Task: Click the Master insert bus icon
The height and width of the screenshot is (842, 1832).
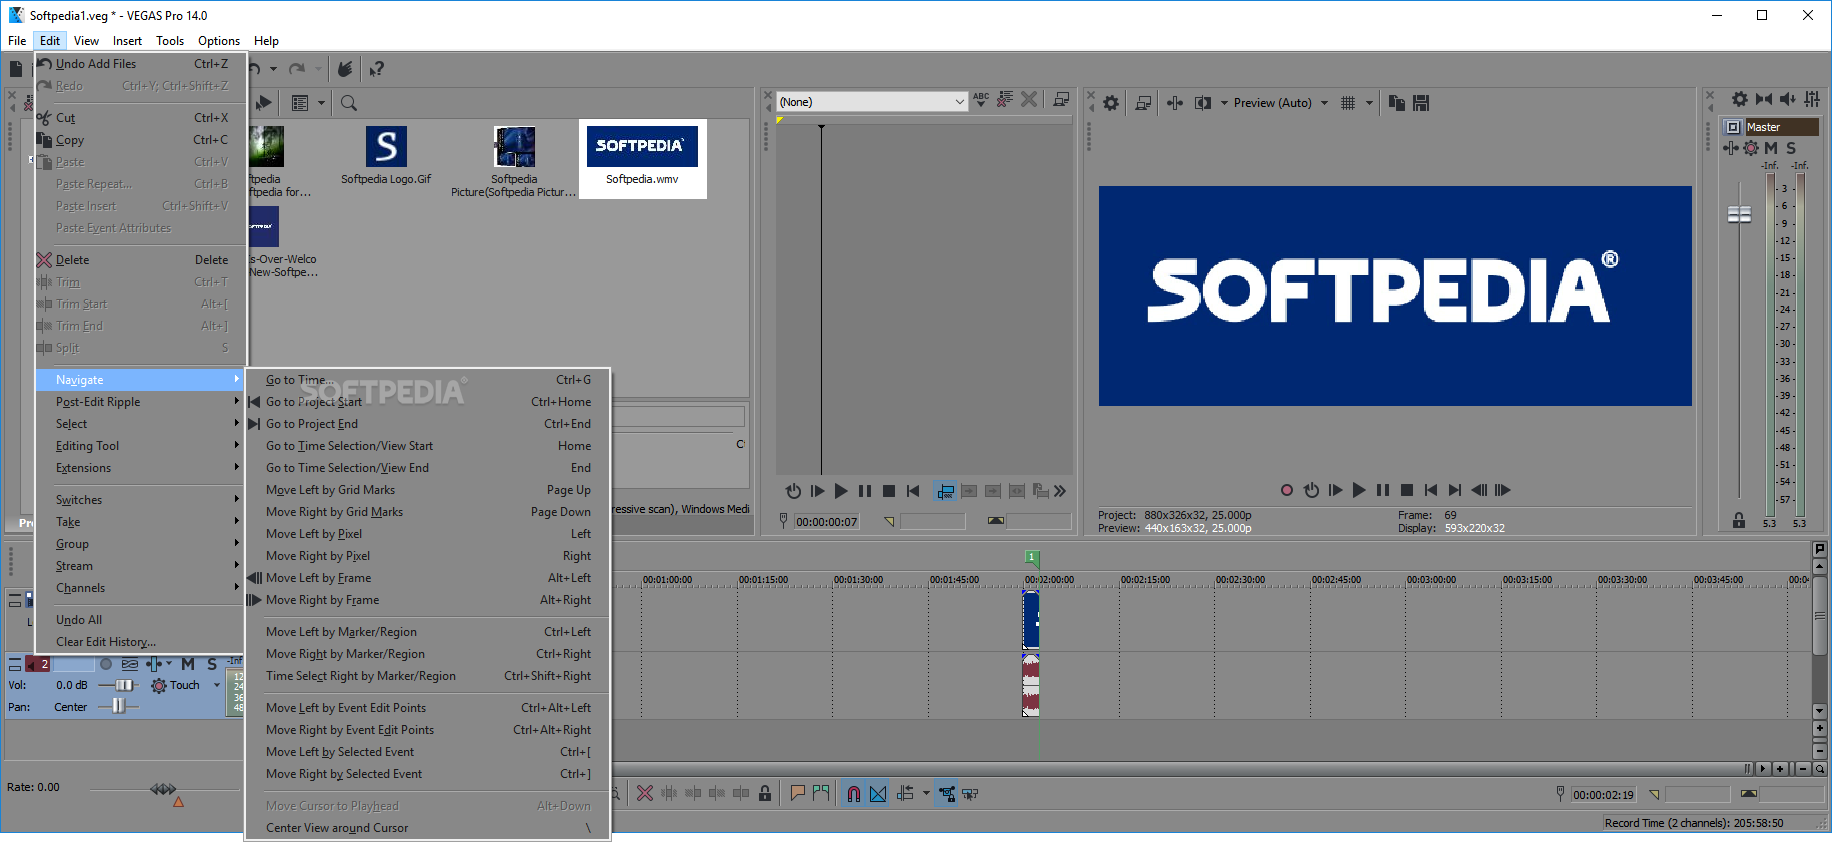Action: tap(1731, 148)
